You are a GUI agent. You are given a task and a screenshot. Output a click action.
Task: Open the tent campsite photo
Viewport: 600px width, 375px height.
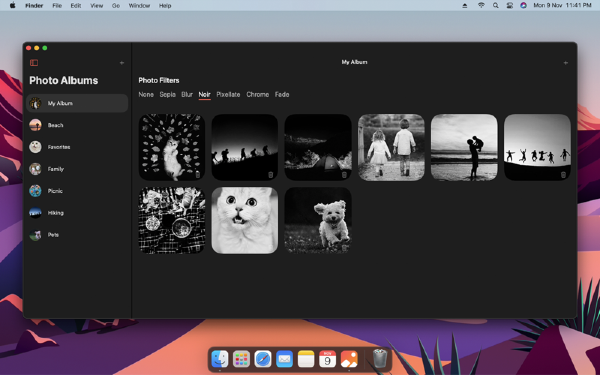click(318, 147)
